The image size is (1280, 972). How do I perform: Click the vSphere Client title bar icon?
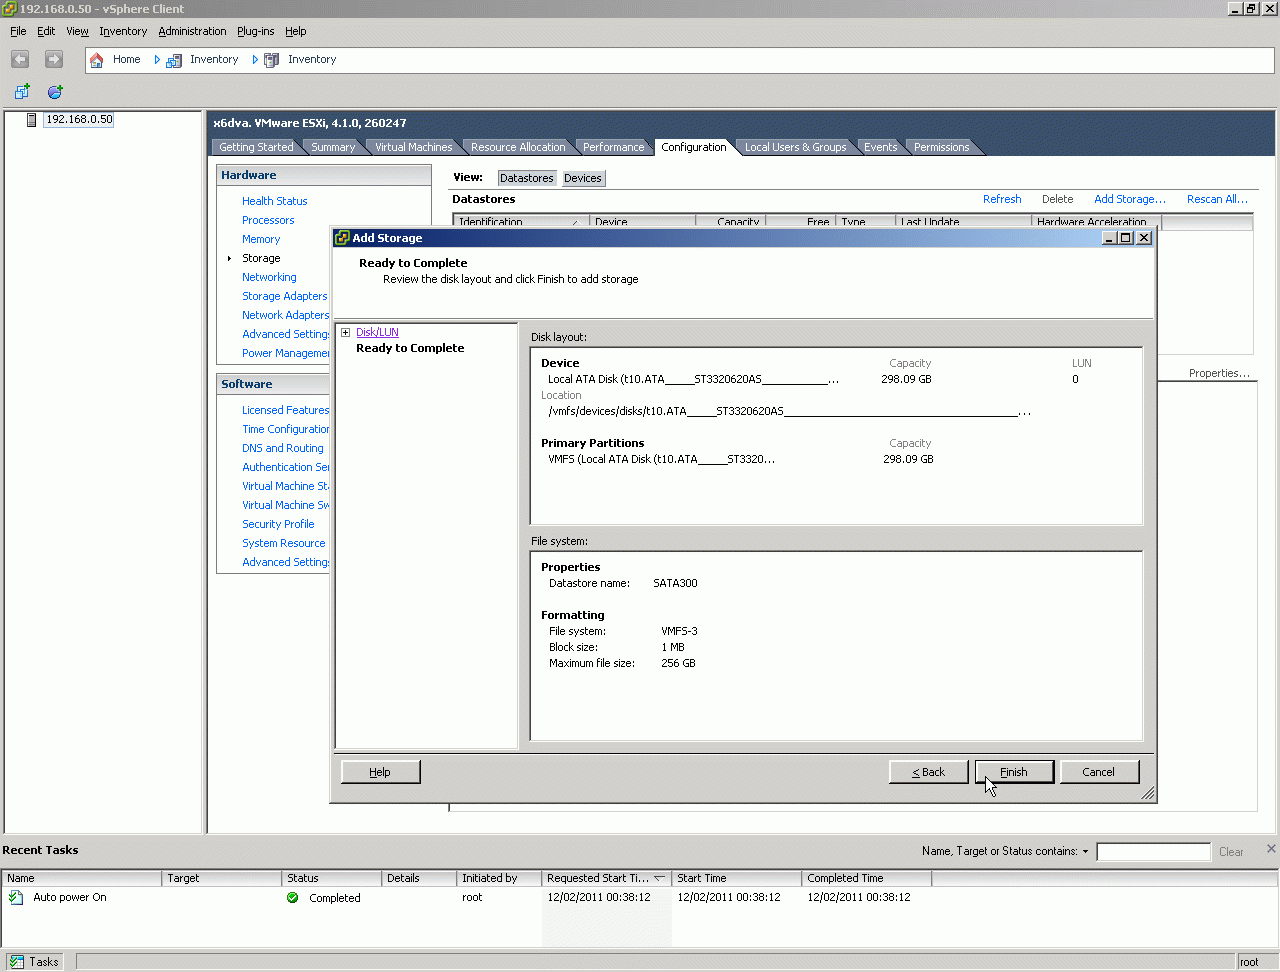pos(9,9)
